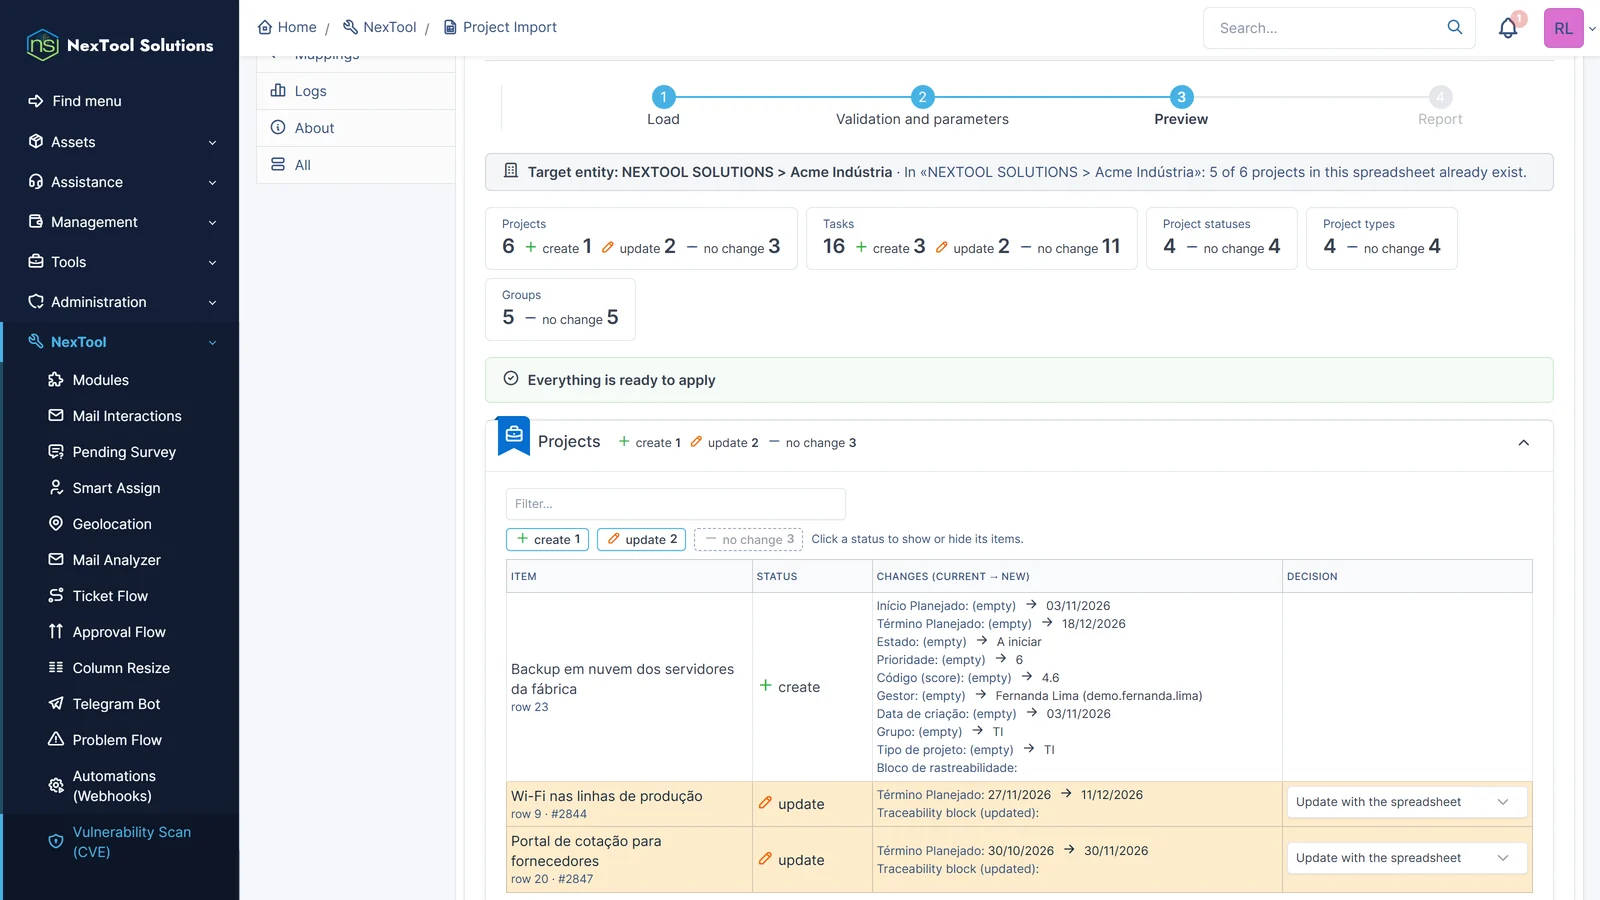Go to NexTool breadcrumb
This screenshot has width=1600, height=900.
point(380,27)
